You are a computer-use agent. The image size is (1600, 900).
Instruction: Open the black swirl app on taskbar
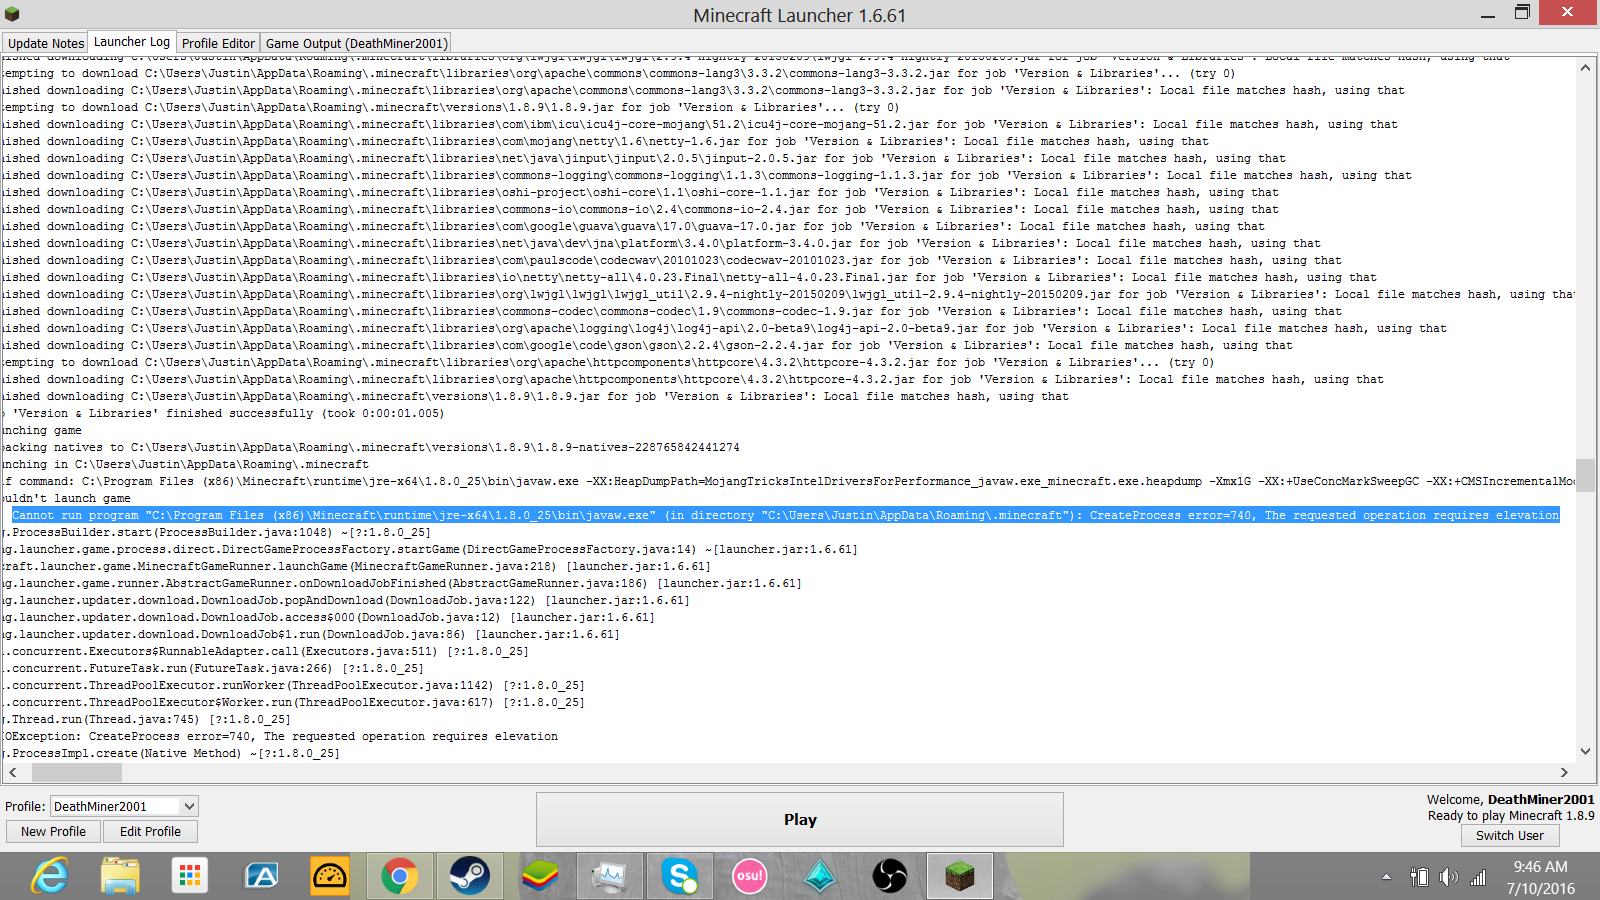[889, 876]
